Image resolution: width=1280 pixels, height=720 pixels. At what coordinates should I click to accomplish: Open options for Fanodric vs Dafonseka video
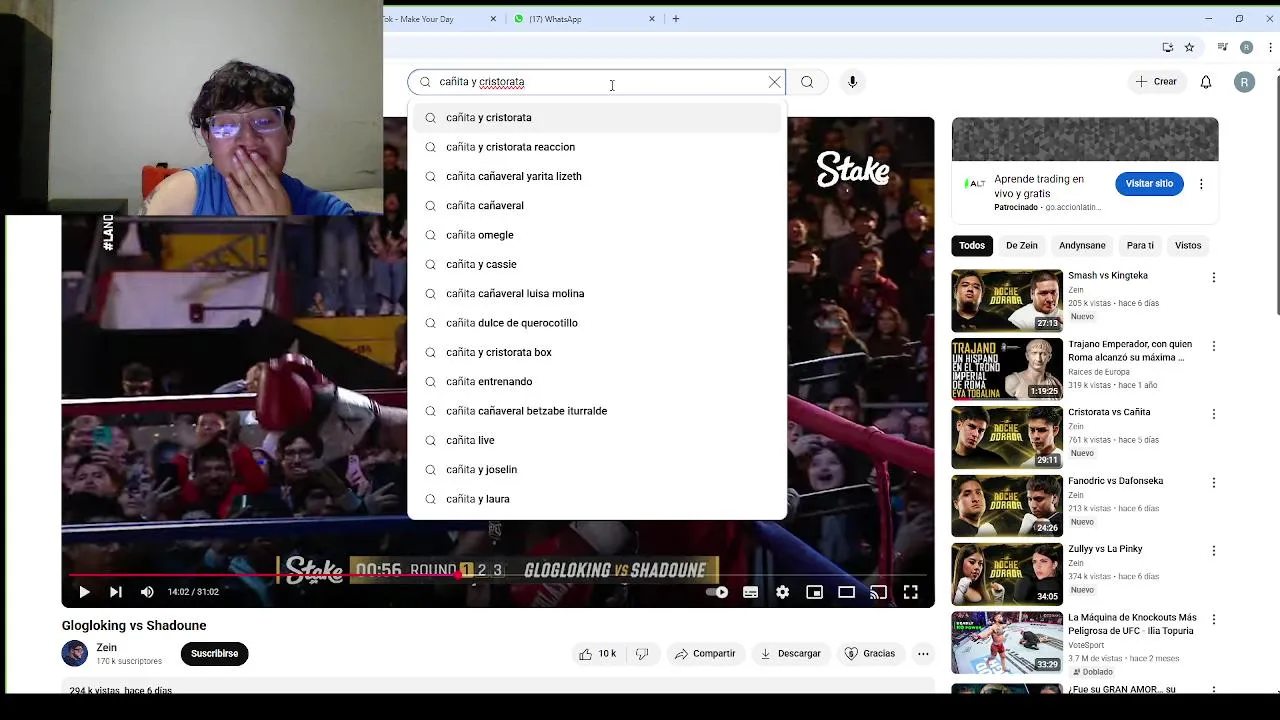pyautogui.click(x=1213, y=482)
